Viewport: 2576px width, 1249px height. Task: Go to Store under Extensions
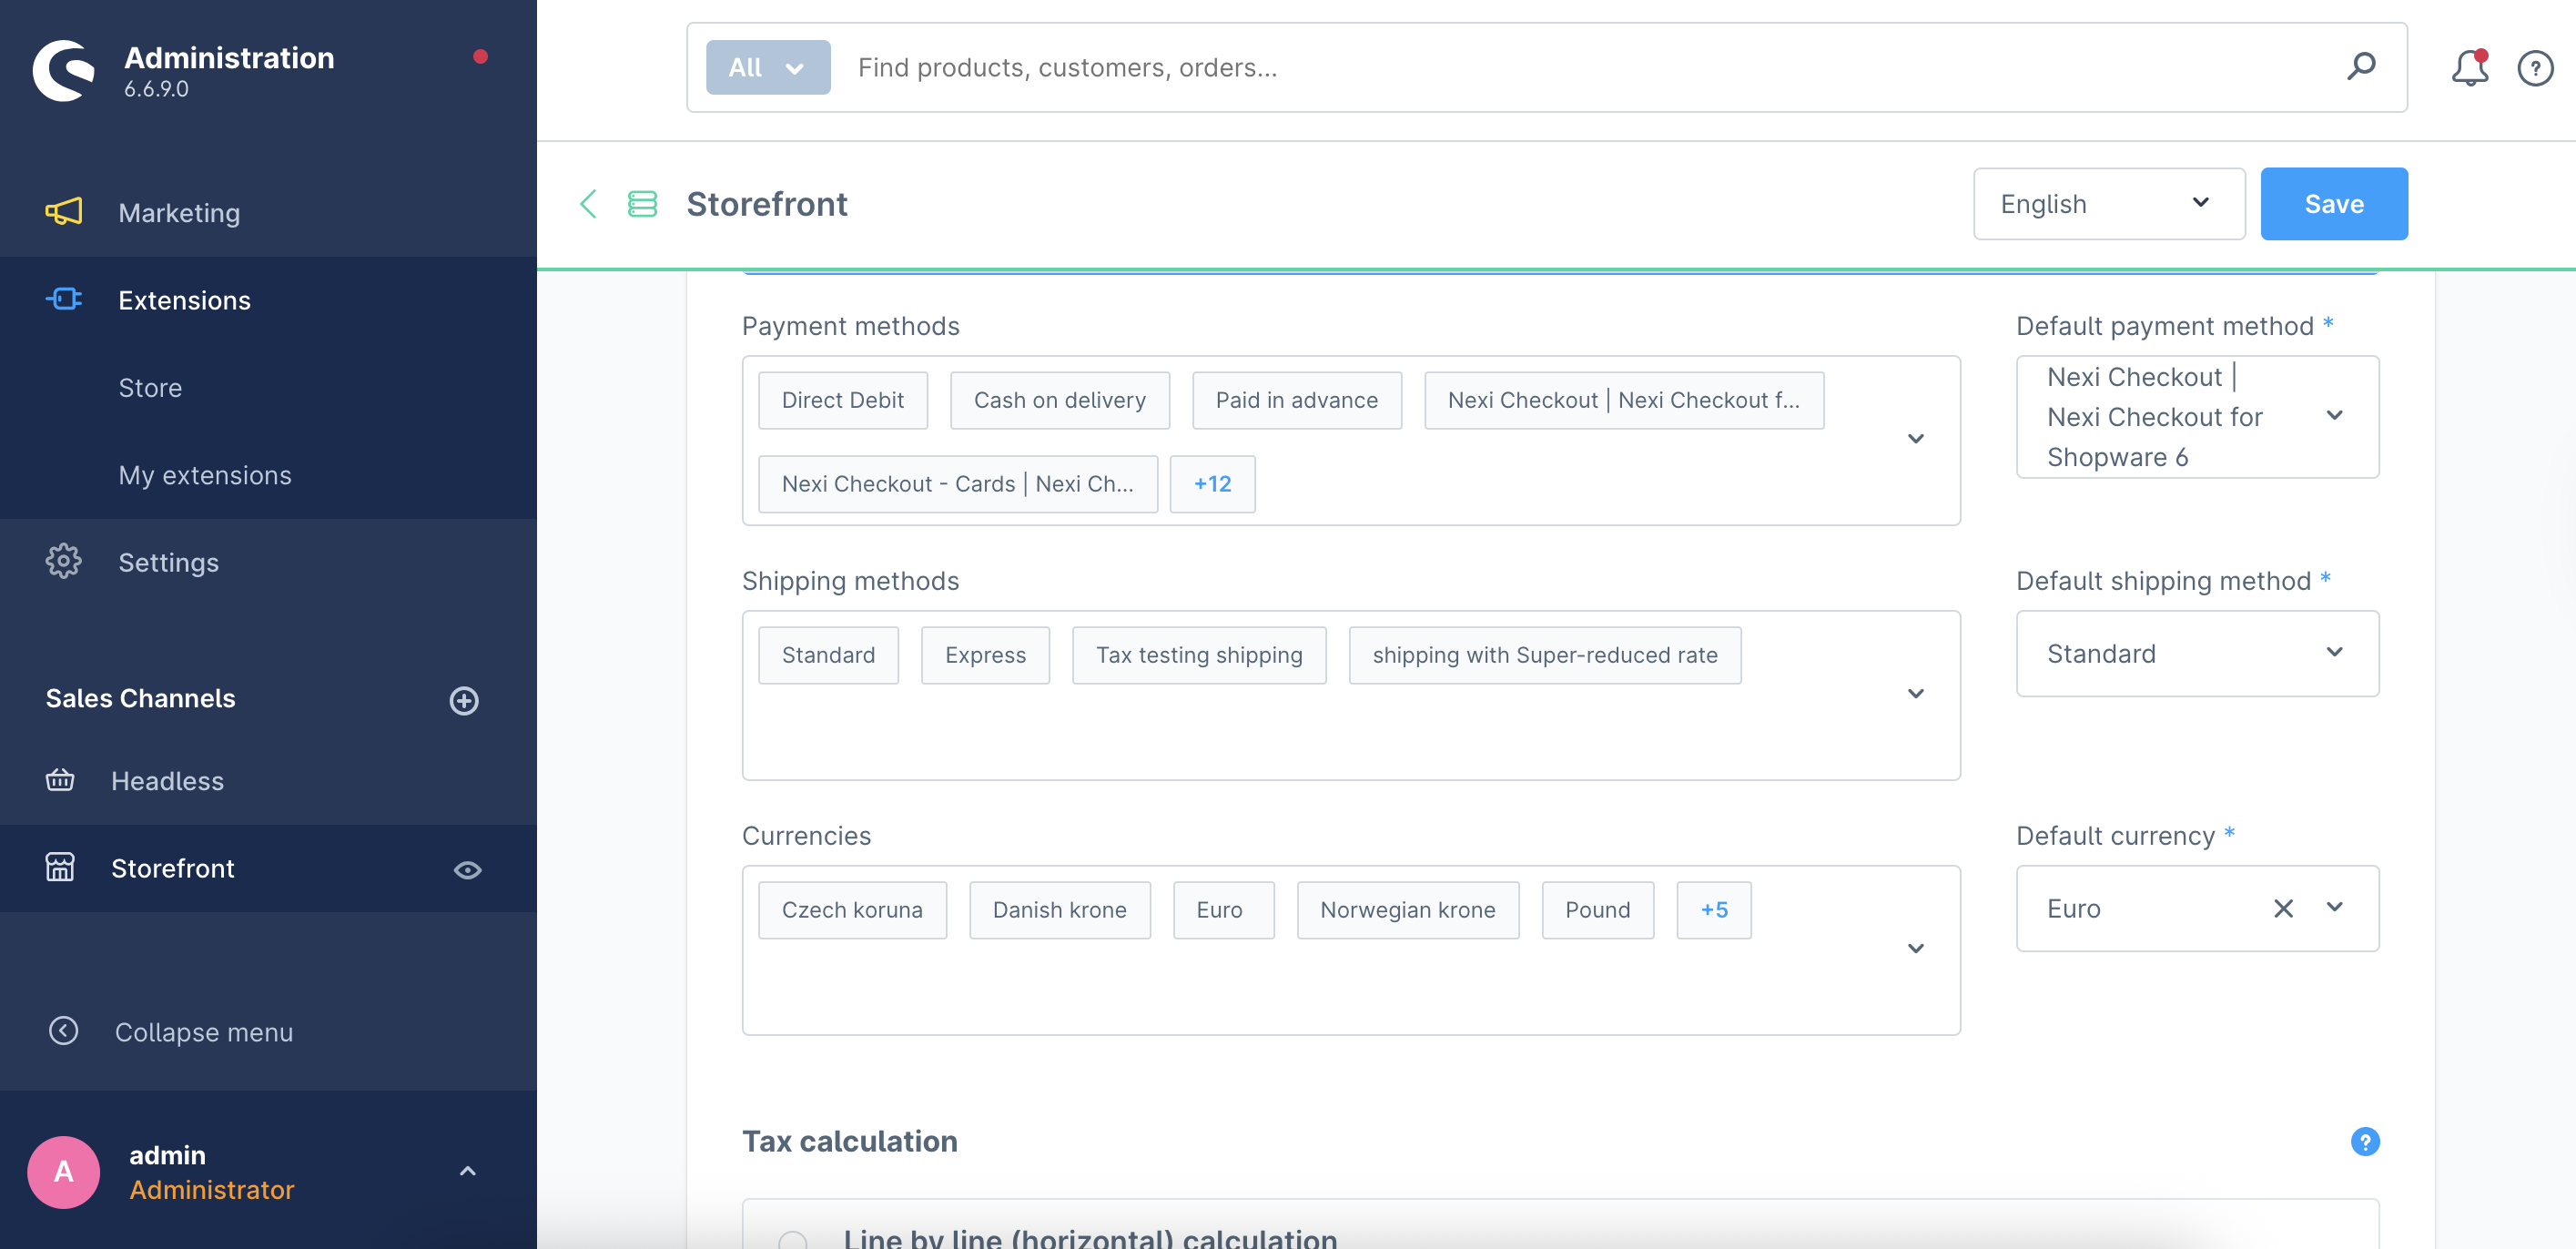(x=150, y=387)
